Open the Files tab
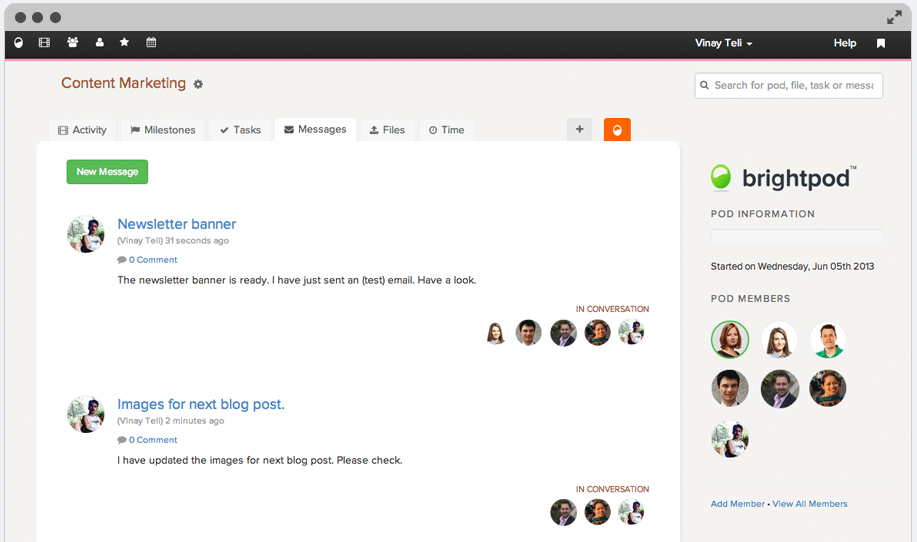The image size is (917, 542). 387,130
